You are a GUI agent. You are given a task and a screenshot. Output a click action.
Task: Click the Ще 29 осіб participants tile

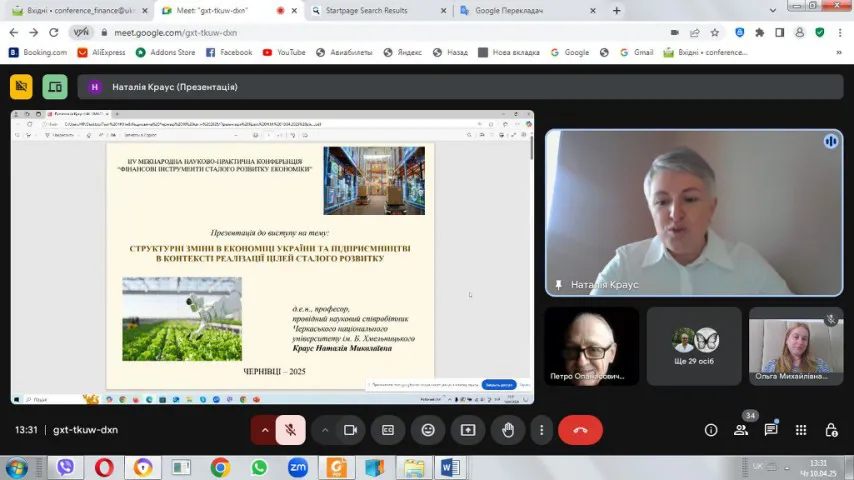[694, 346]
